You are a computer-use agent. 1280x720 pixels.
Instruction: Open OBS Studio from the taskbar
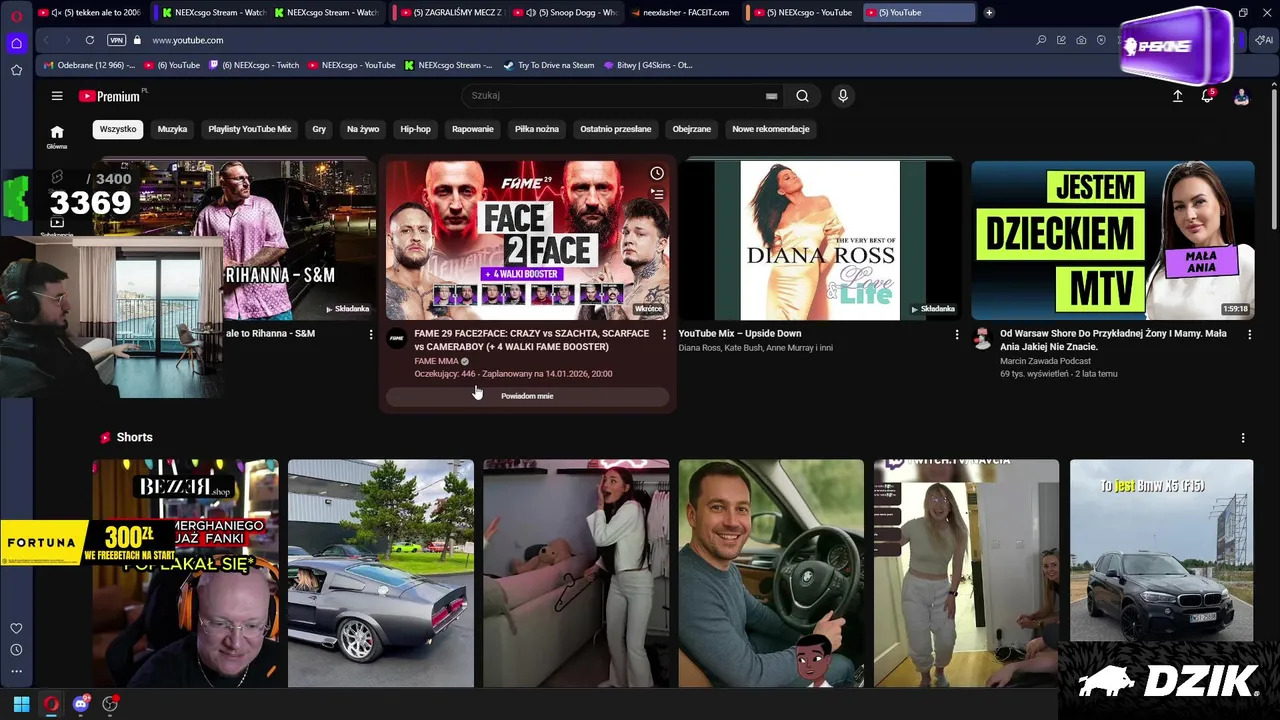[x=110, y=704]
